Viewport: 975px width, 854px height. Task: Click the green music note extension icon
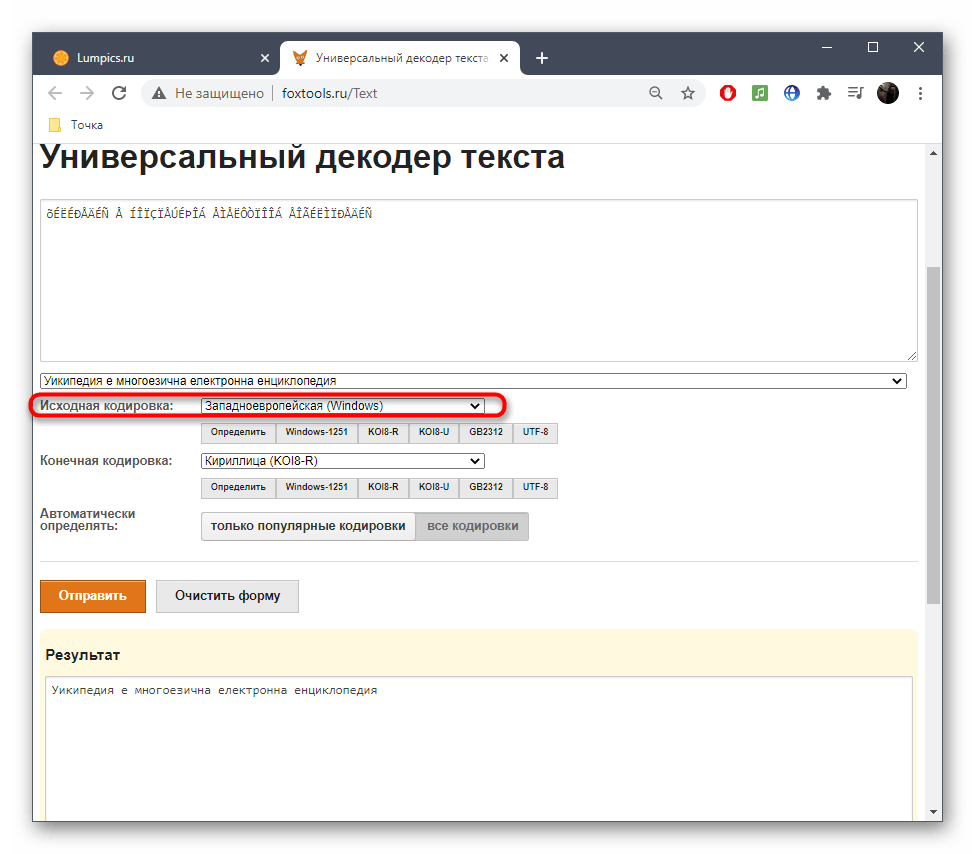(x=760, y=93)
